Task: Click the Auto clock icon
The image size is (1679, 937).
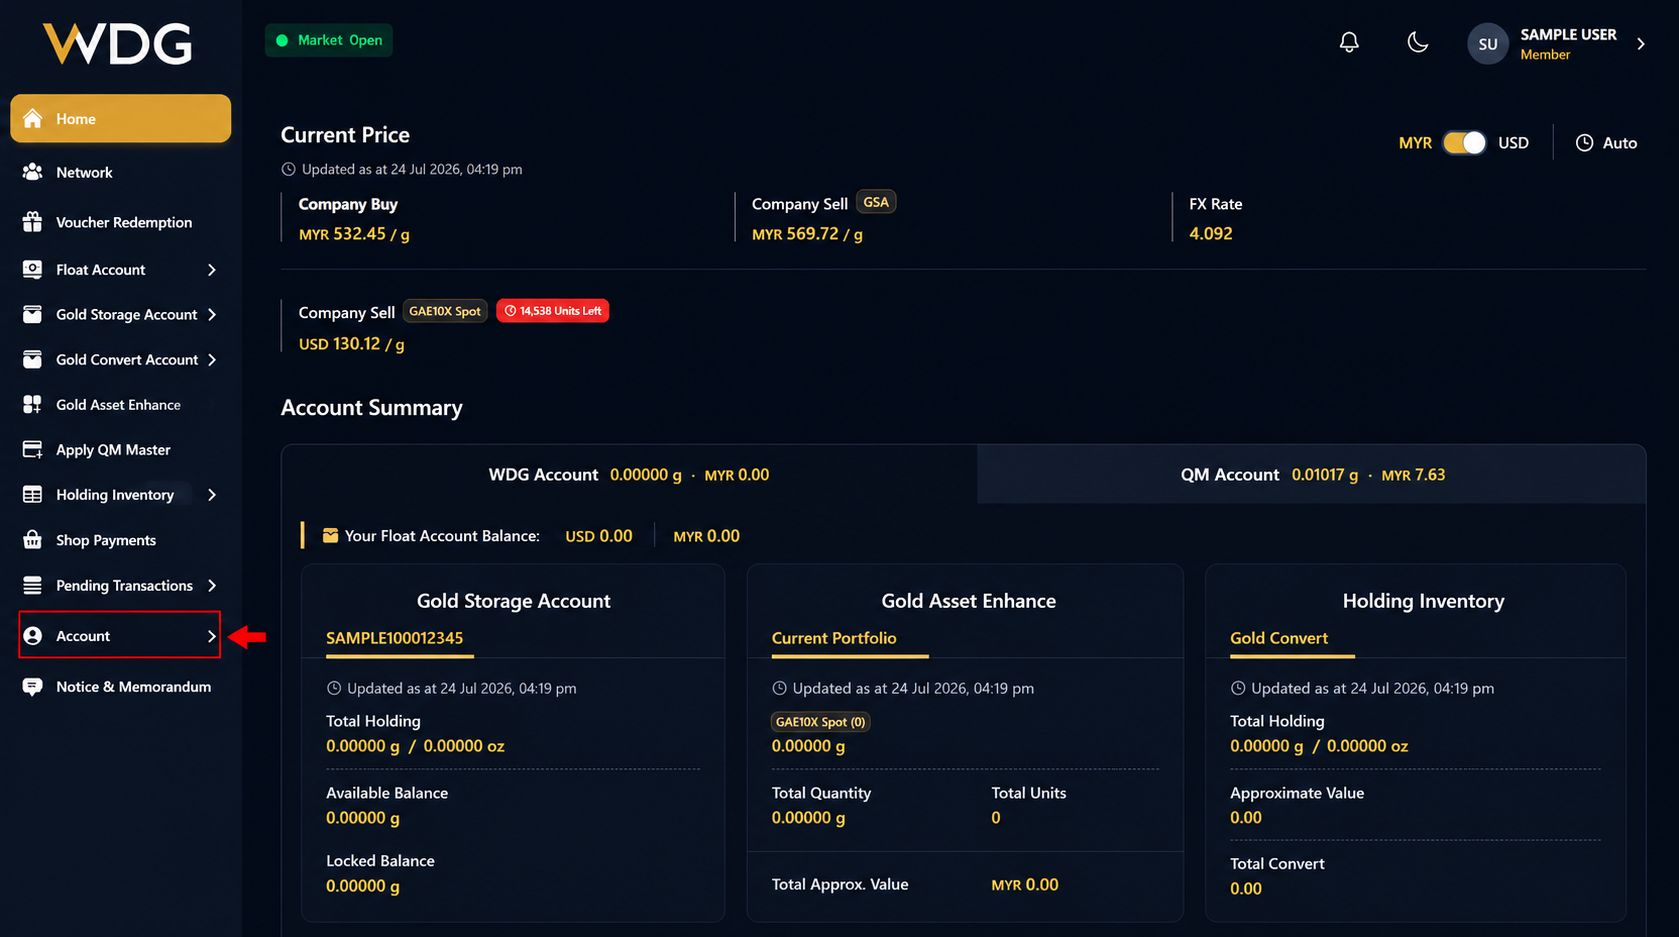Action: coord(1584,143)
